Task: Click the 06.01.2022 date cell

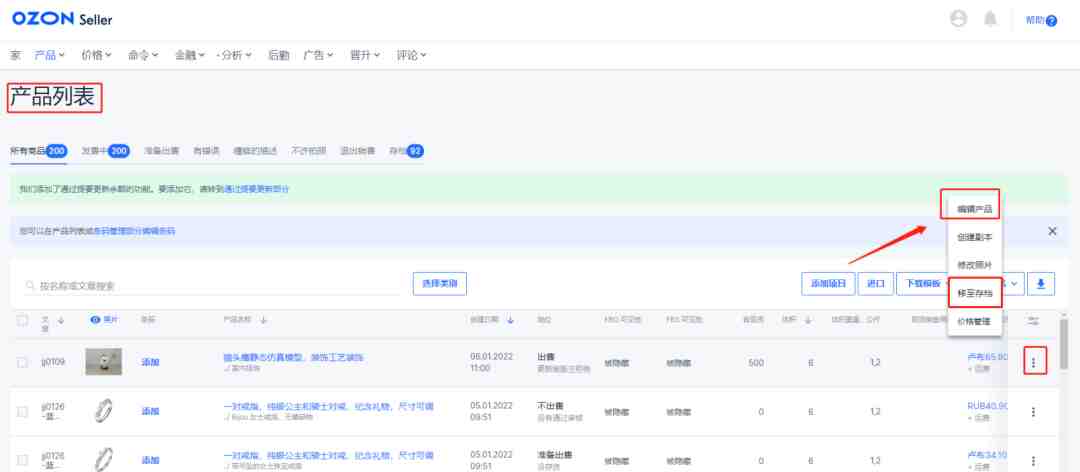Action: (491, 362)
